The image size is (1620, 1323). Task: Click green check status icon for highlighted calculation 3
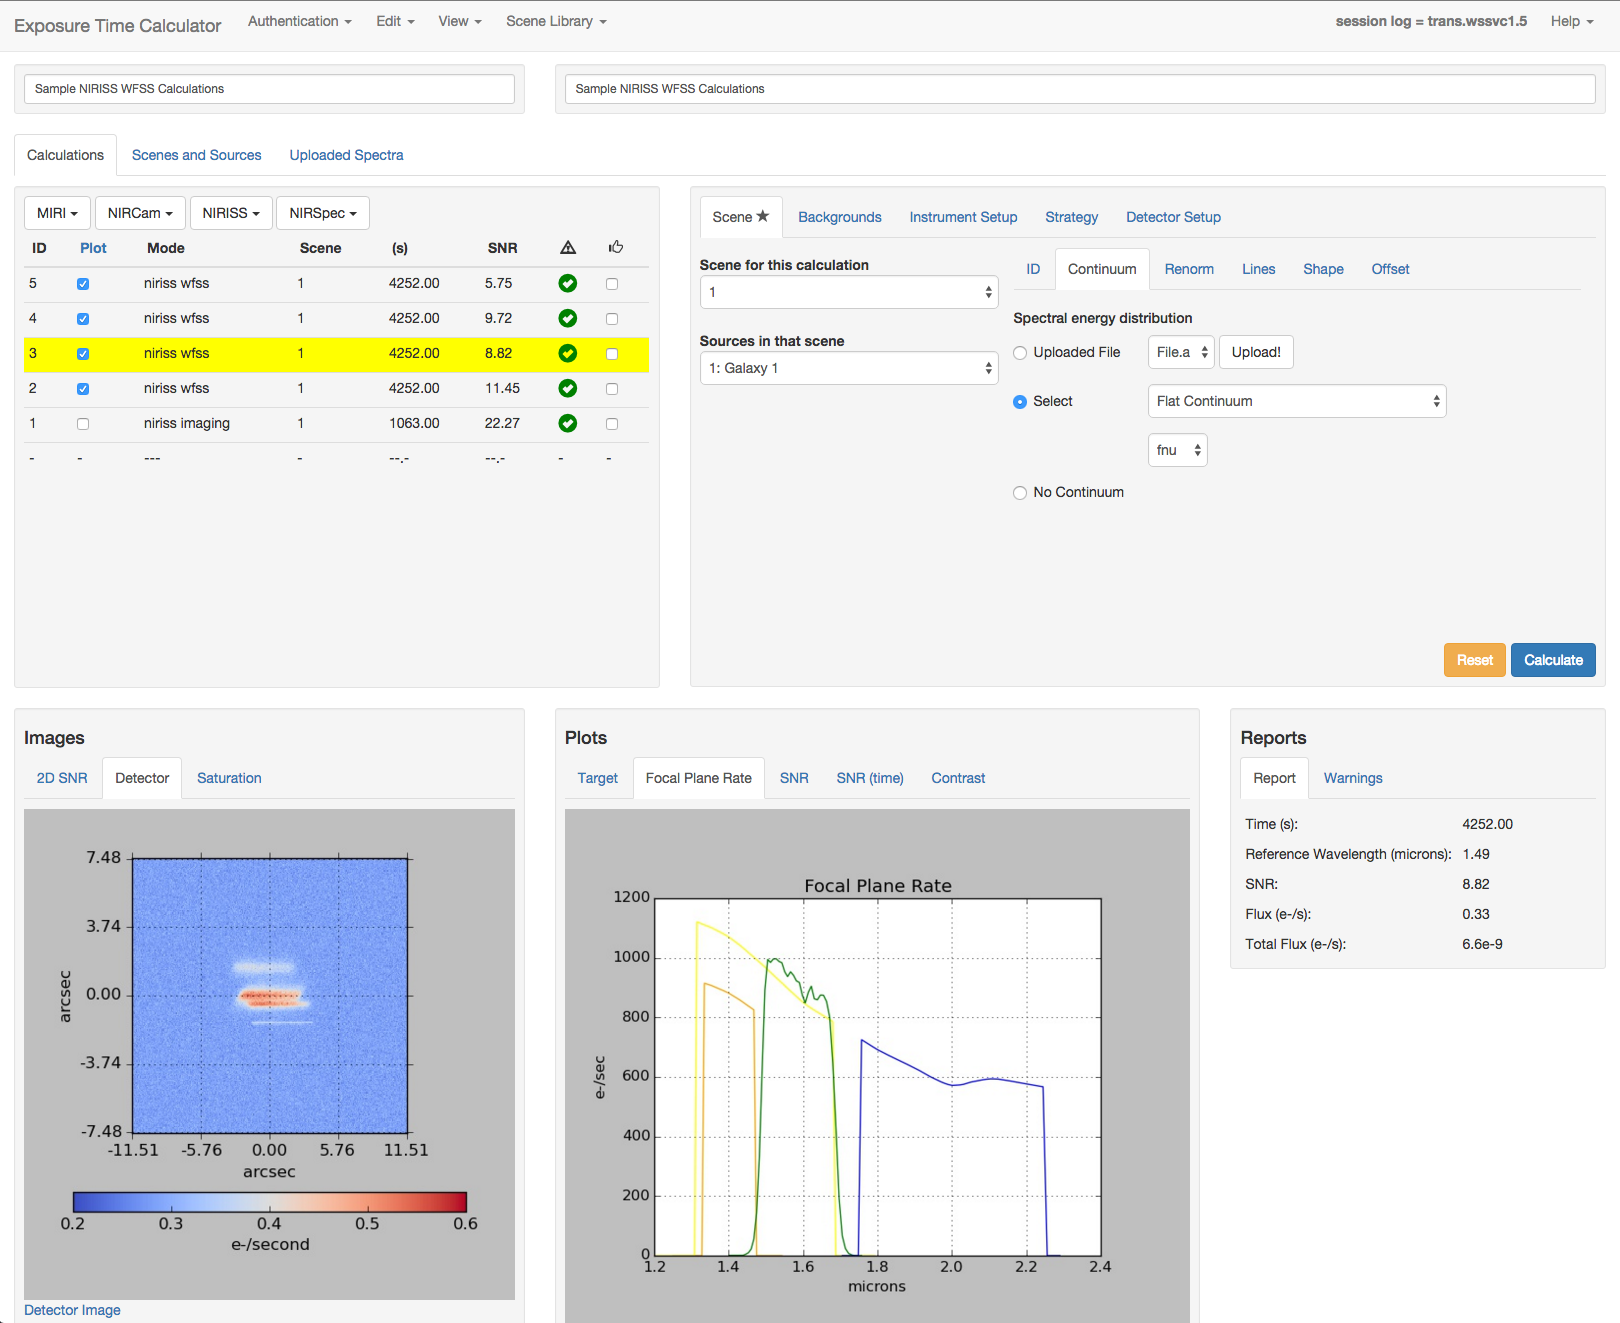point(568,354)
